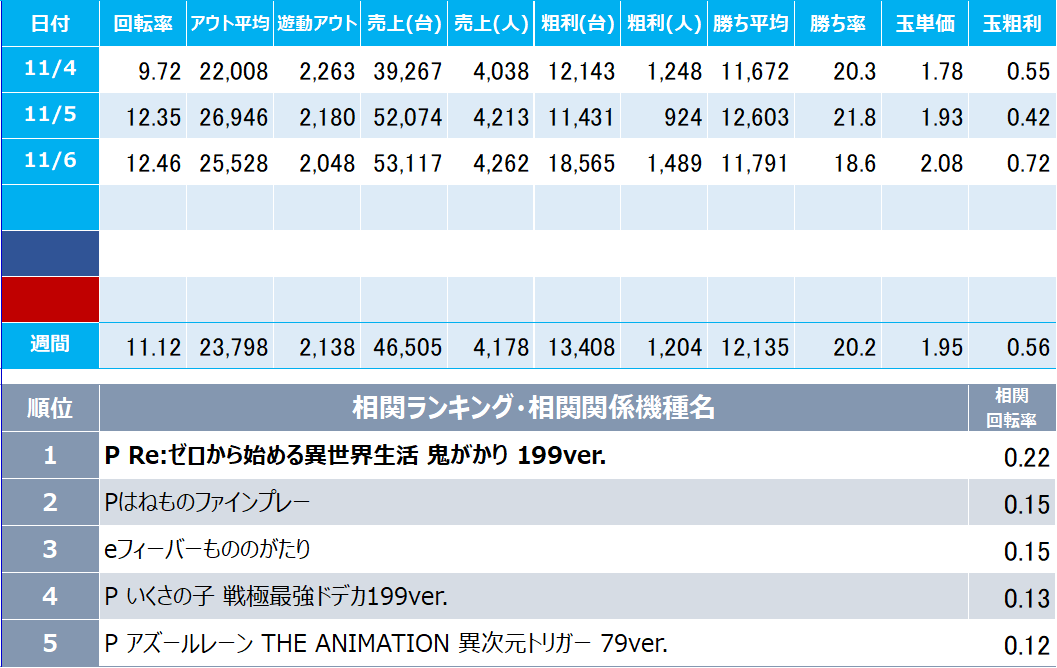This screenshot has height=668, width=1057.
Task: Select the 玉粗利 column header
Action: pos(1012,23)
